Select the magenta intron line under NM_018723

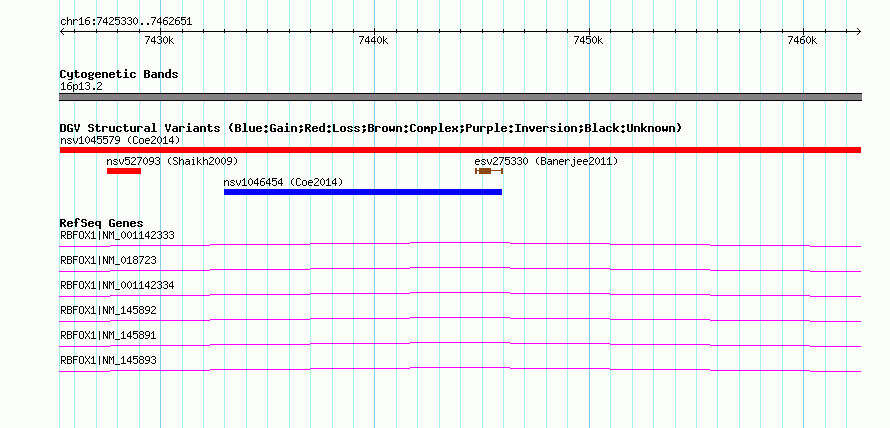click(460, 269)
